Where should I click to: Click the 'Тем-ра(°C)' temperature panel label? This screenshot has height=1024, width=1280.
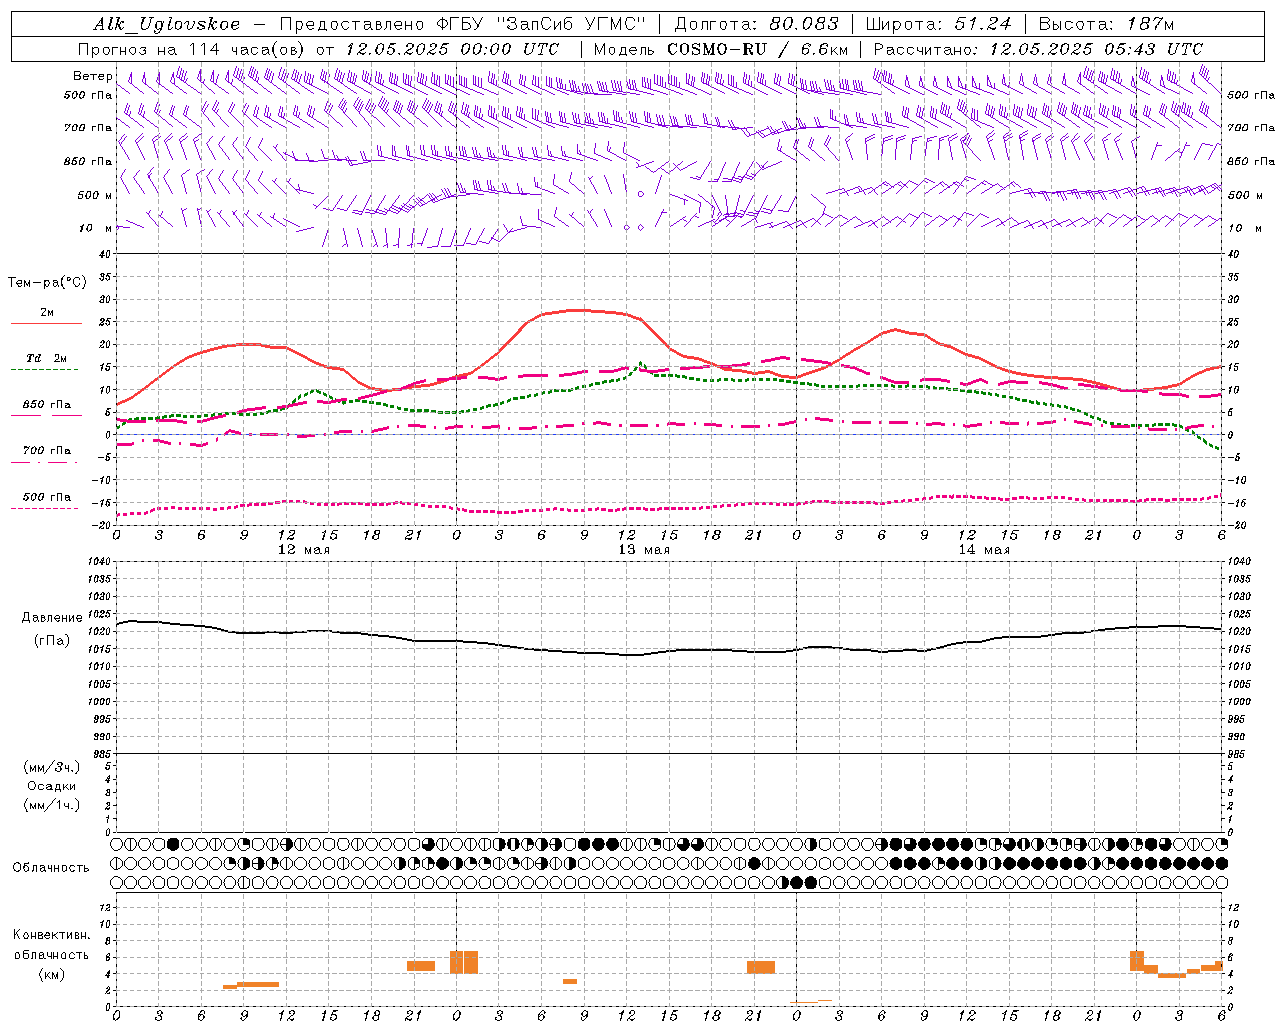coord(47,283)
